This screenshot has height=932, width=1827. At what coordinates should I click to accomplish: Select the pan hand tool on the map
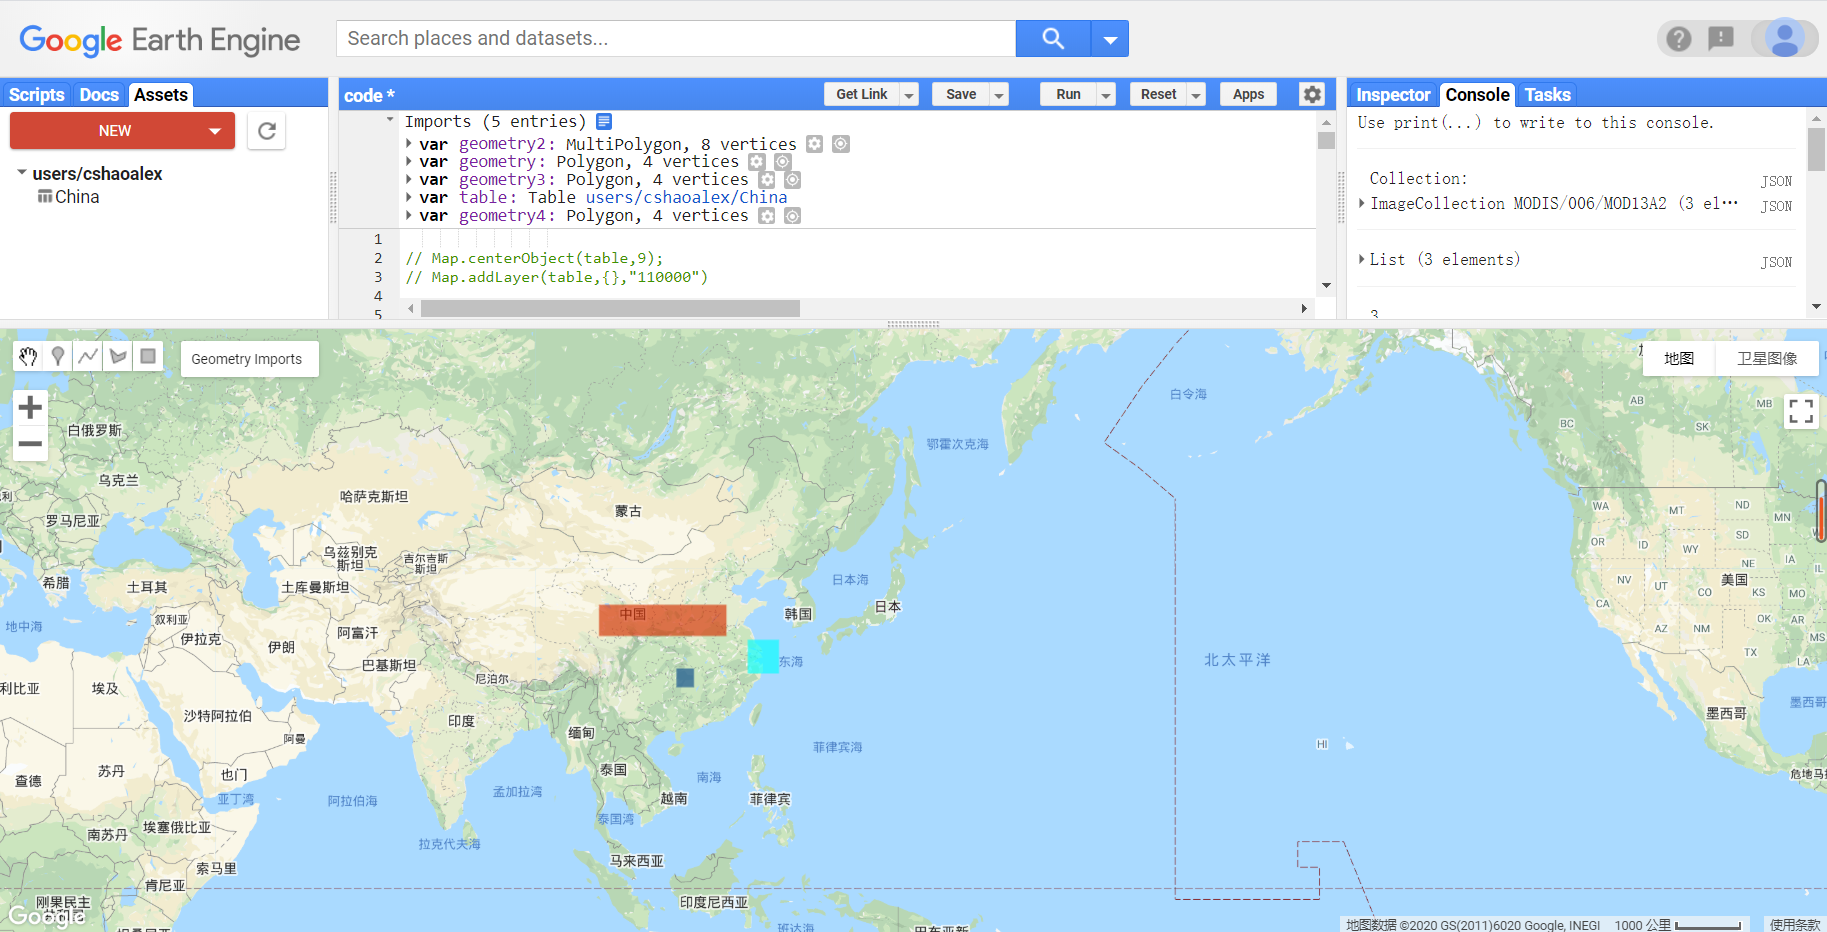[x=27, y=356]
